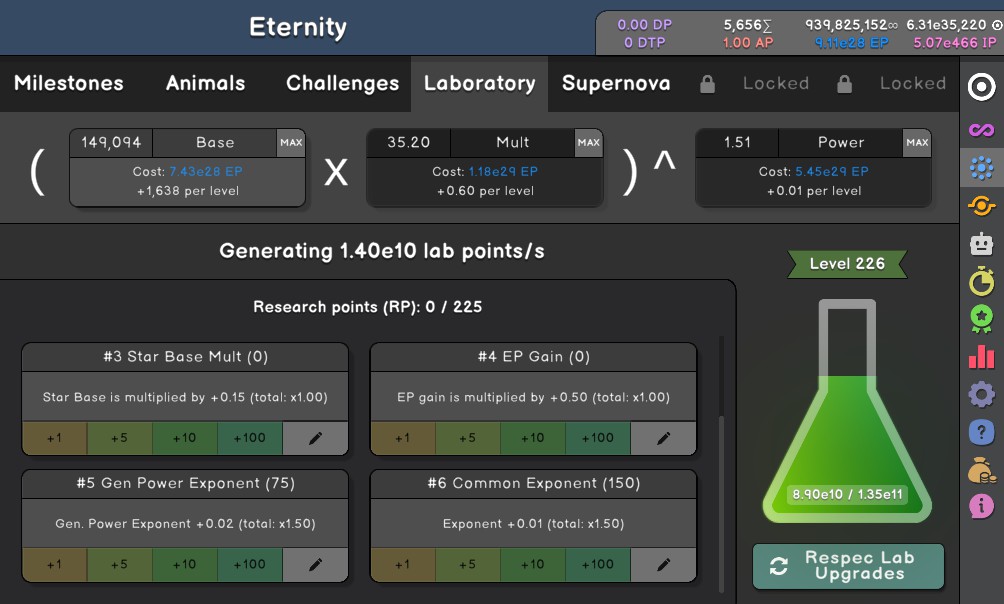The image size is (1004, 604).
Task: Open the yellow stopwatch sidebar icon
Action: pyautogui.click(x=982, y=281)
